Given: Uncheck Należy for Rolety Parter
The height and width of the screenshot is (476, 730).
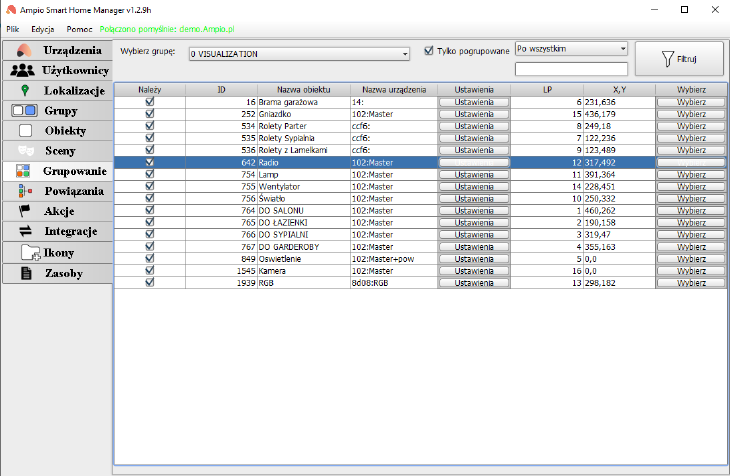Looking at the screenshot, I should click(149, 126).
